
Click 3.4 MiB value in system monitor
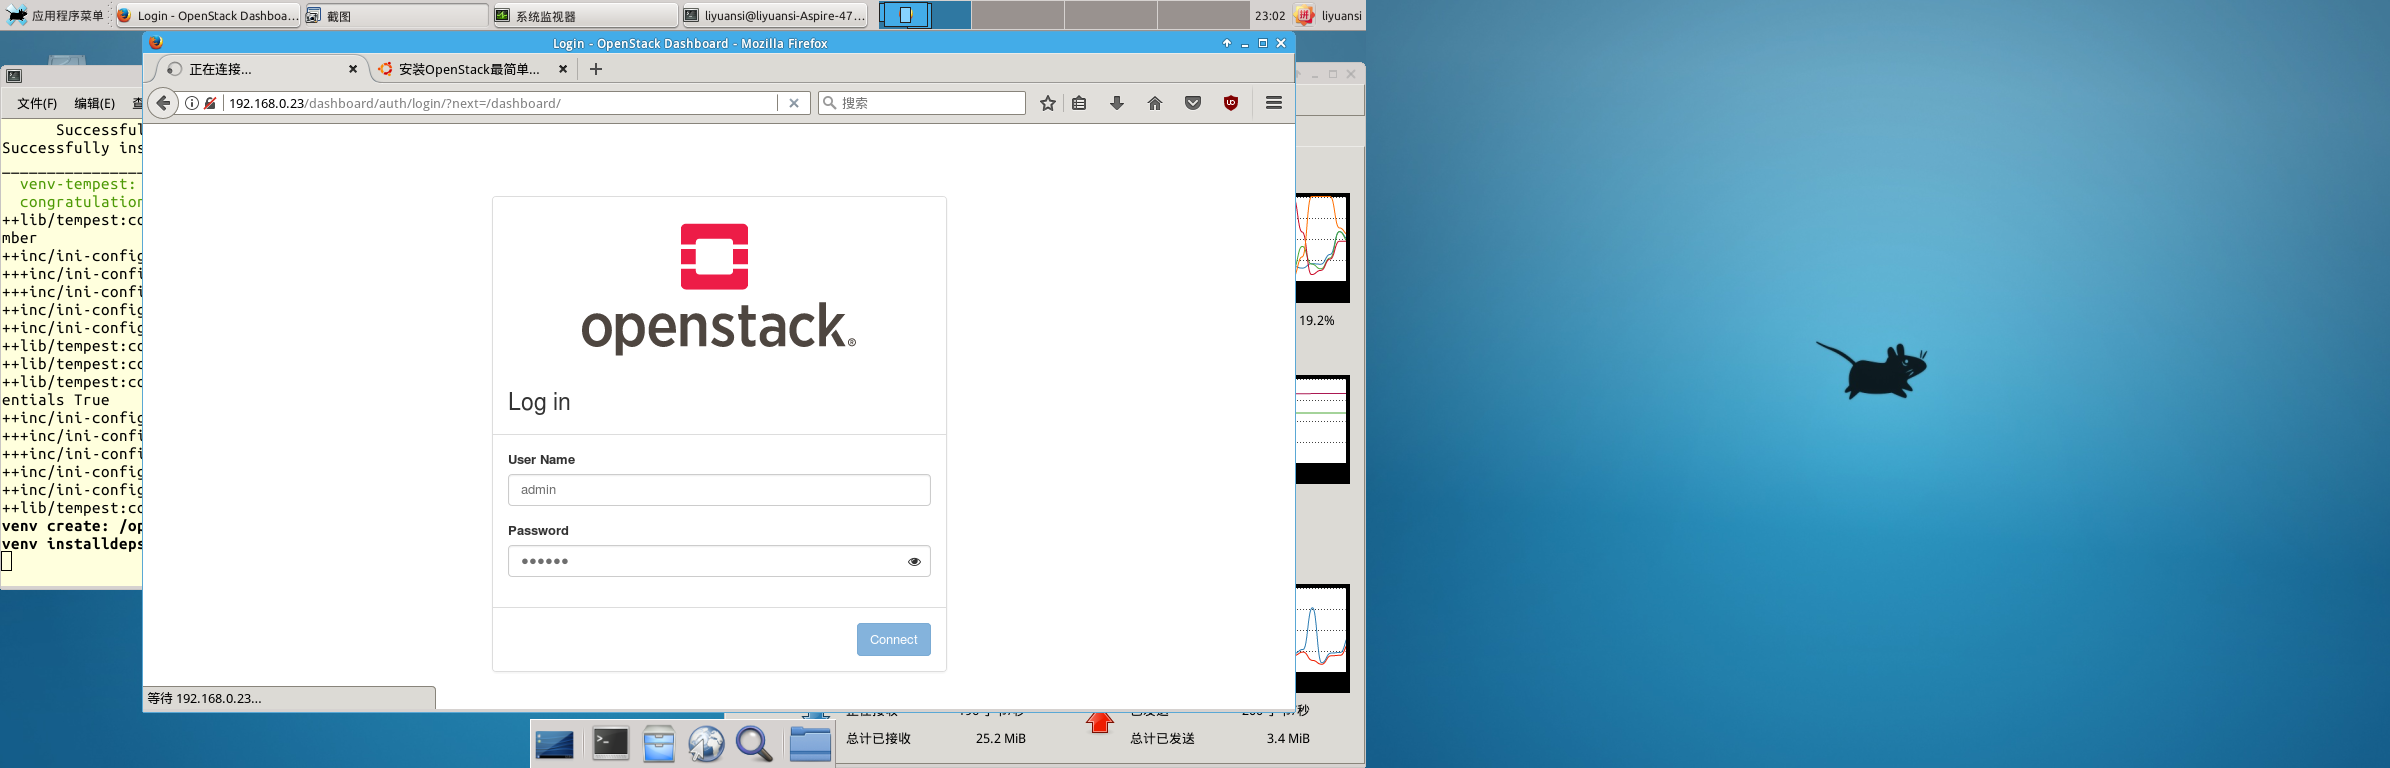tap(1288, 739)
